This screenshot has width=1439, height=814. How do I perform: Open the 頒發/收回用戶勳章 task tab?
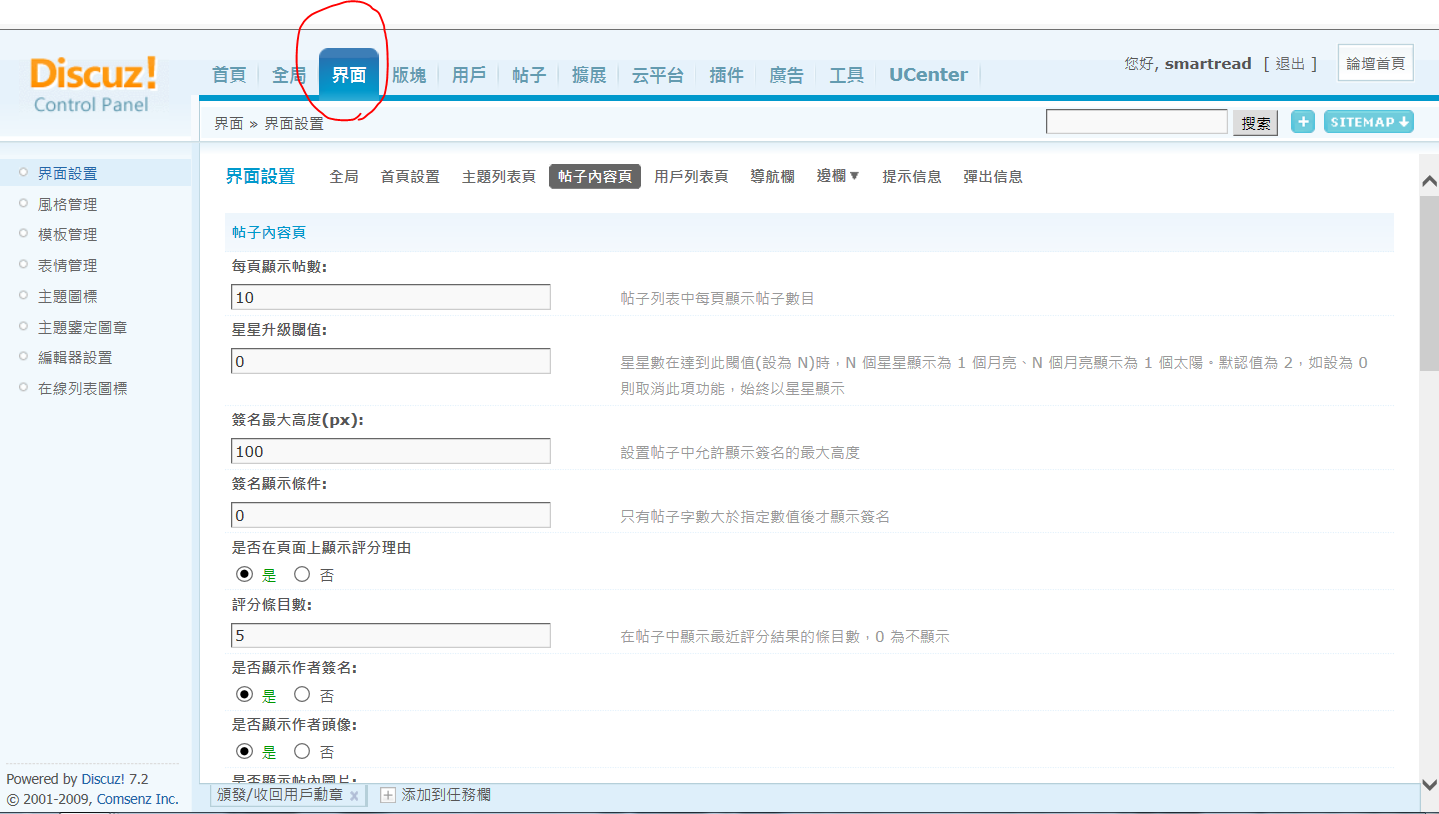280,795
